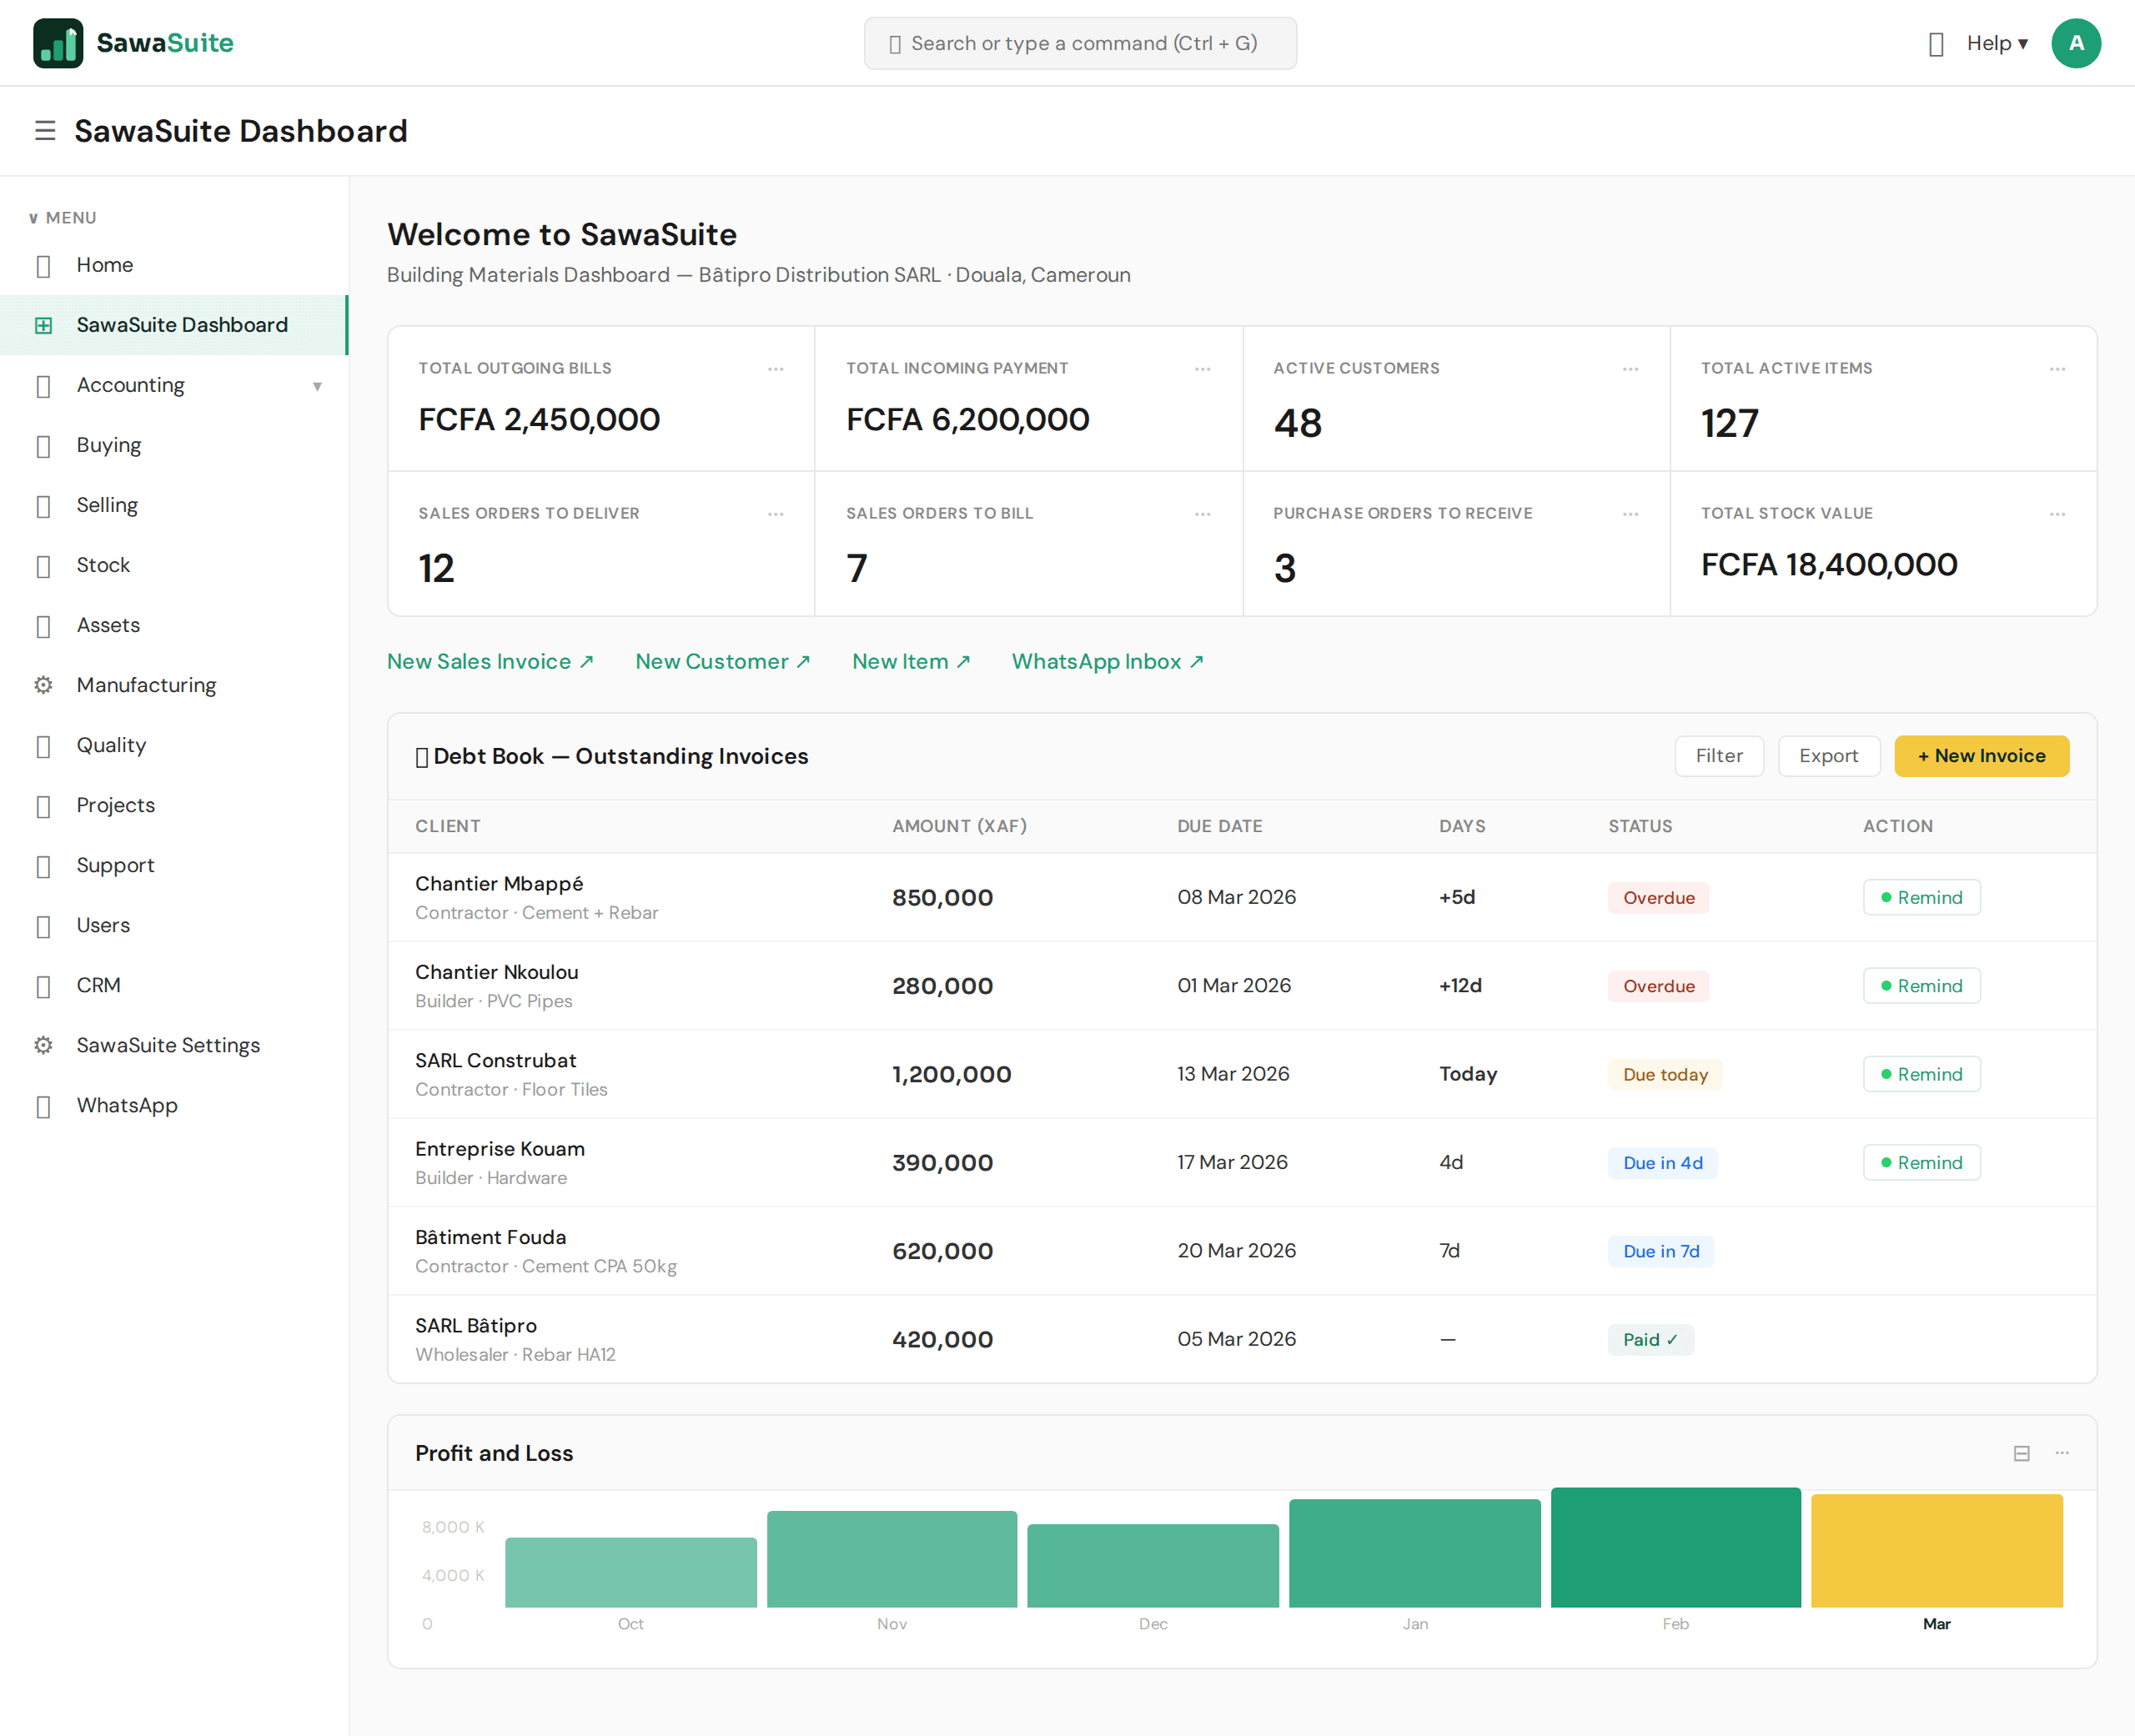Viewport: 2135px width, 1736px height.
Task: Click the Overdue badge for Chantier Mbappé
Action: point(1658,897)
